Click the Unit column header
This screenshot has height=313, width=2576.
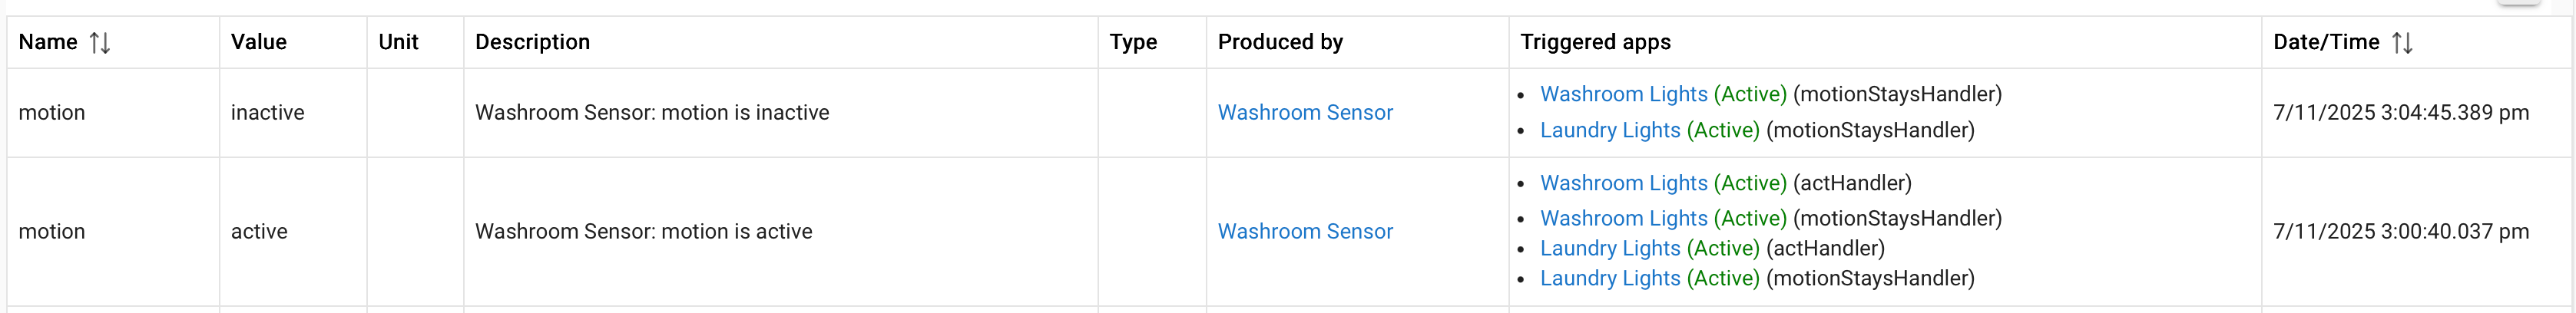click(x=398, y=42)
